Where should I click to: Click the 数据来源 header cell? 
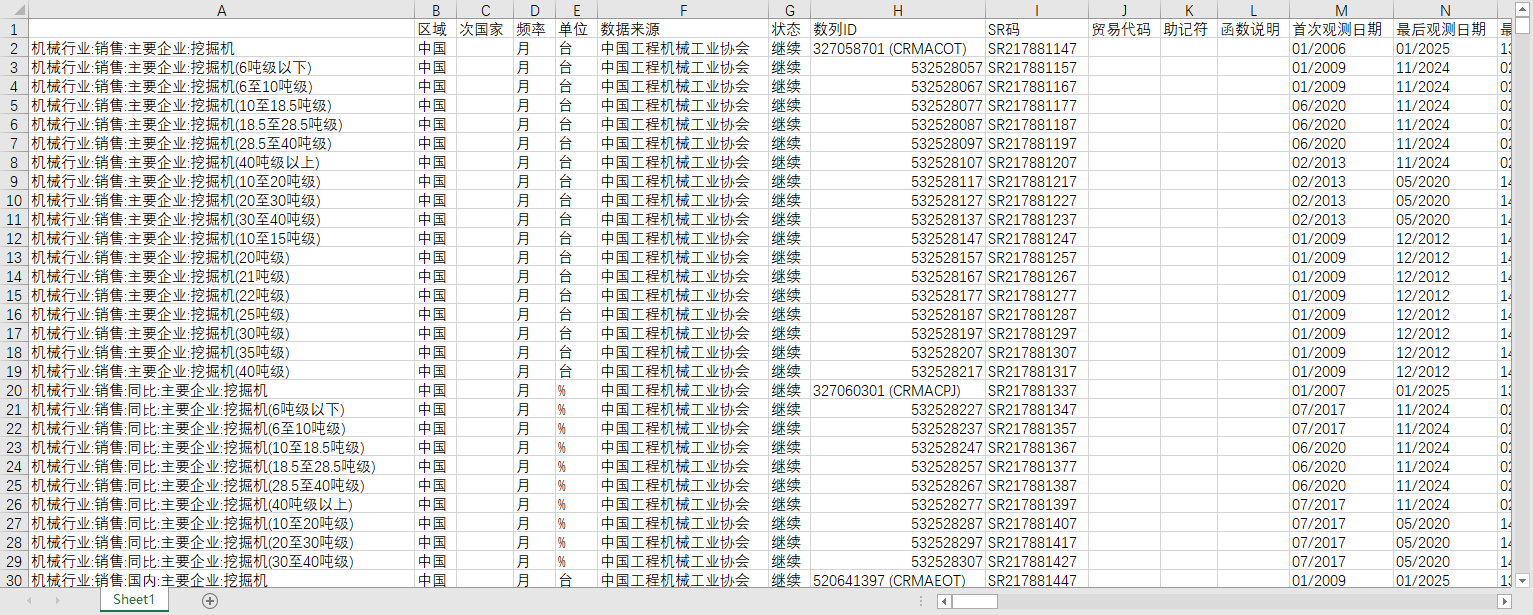[683, 29]
